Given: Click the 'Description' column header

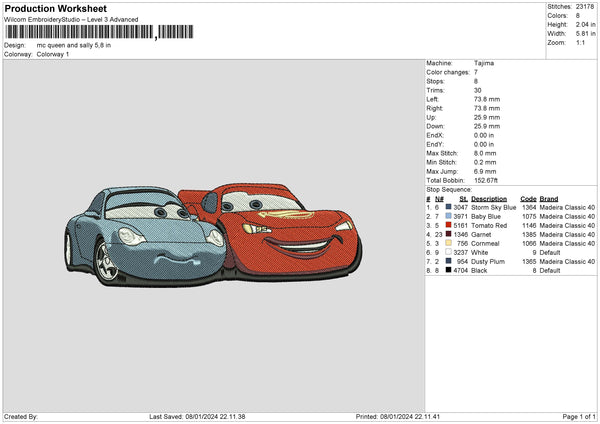Looking at the screenshot, I should [489, 199].
